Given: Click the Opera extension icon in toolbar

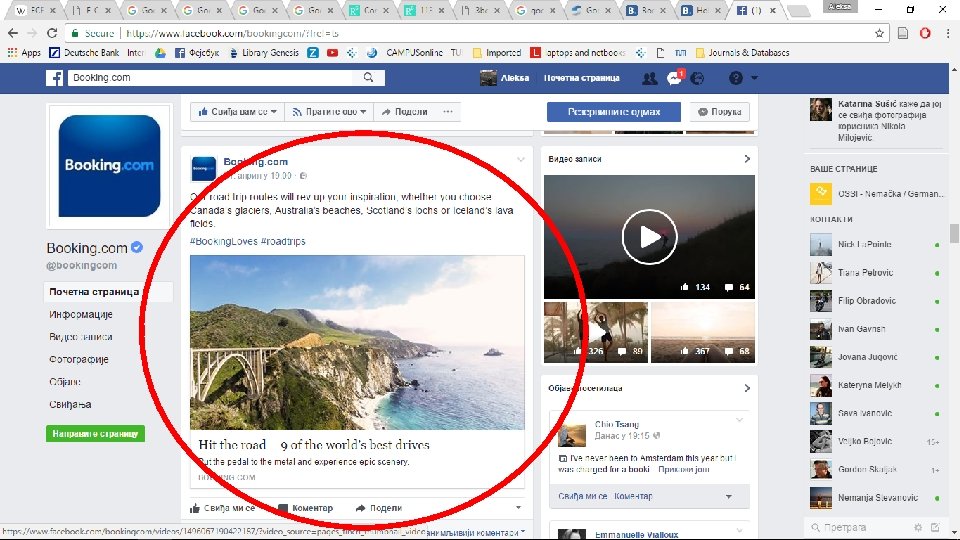Looking at the screenshot, I should pos(925,33).
